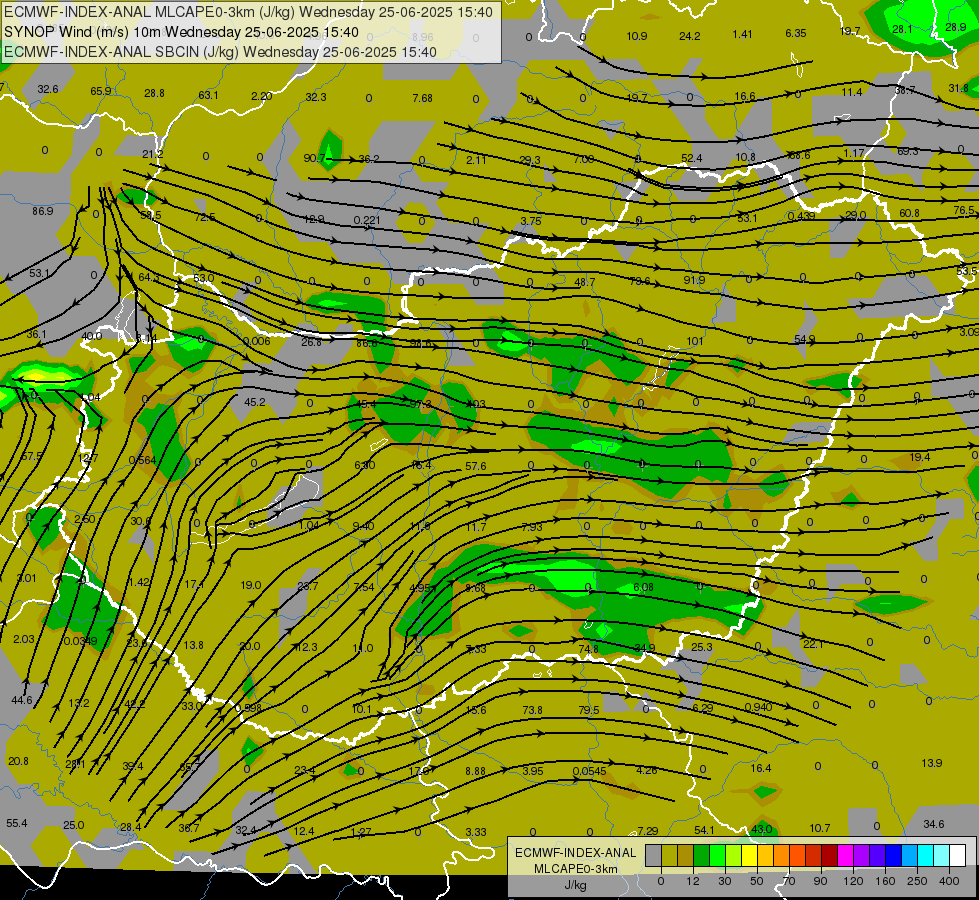Click the map value 65.9
This screenshot has height=900, width=979.
[101, 91]
